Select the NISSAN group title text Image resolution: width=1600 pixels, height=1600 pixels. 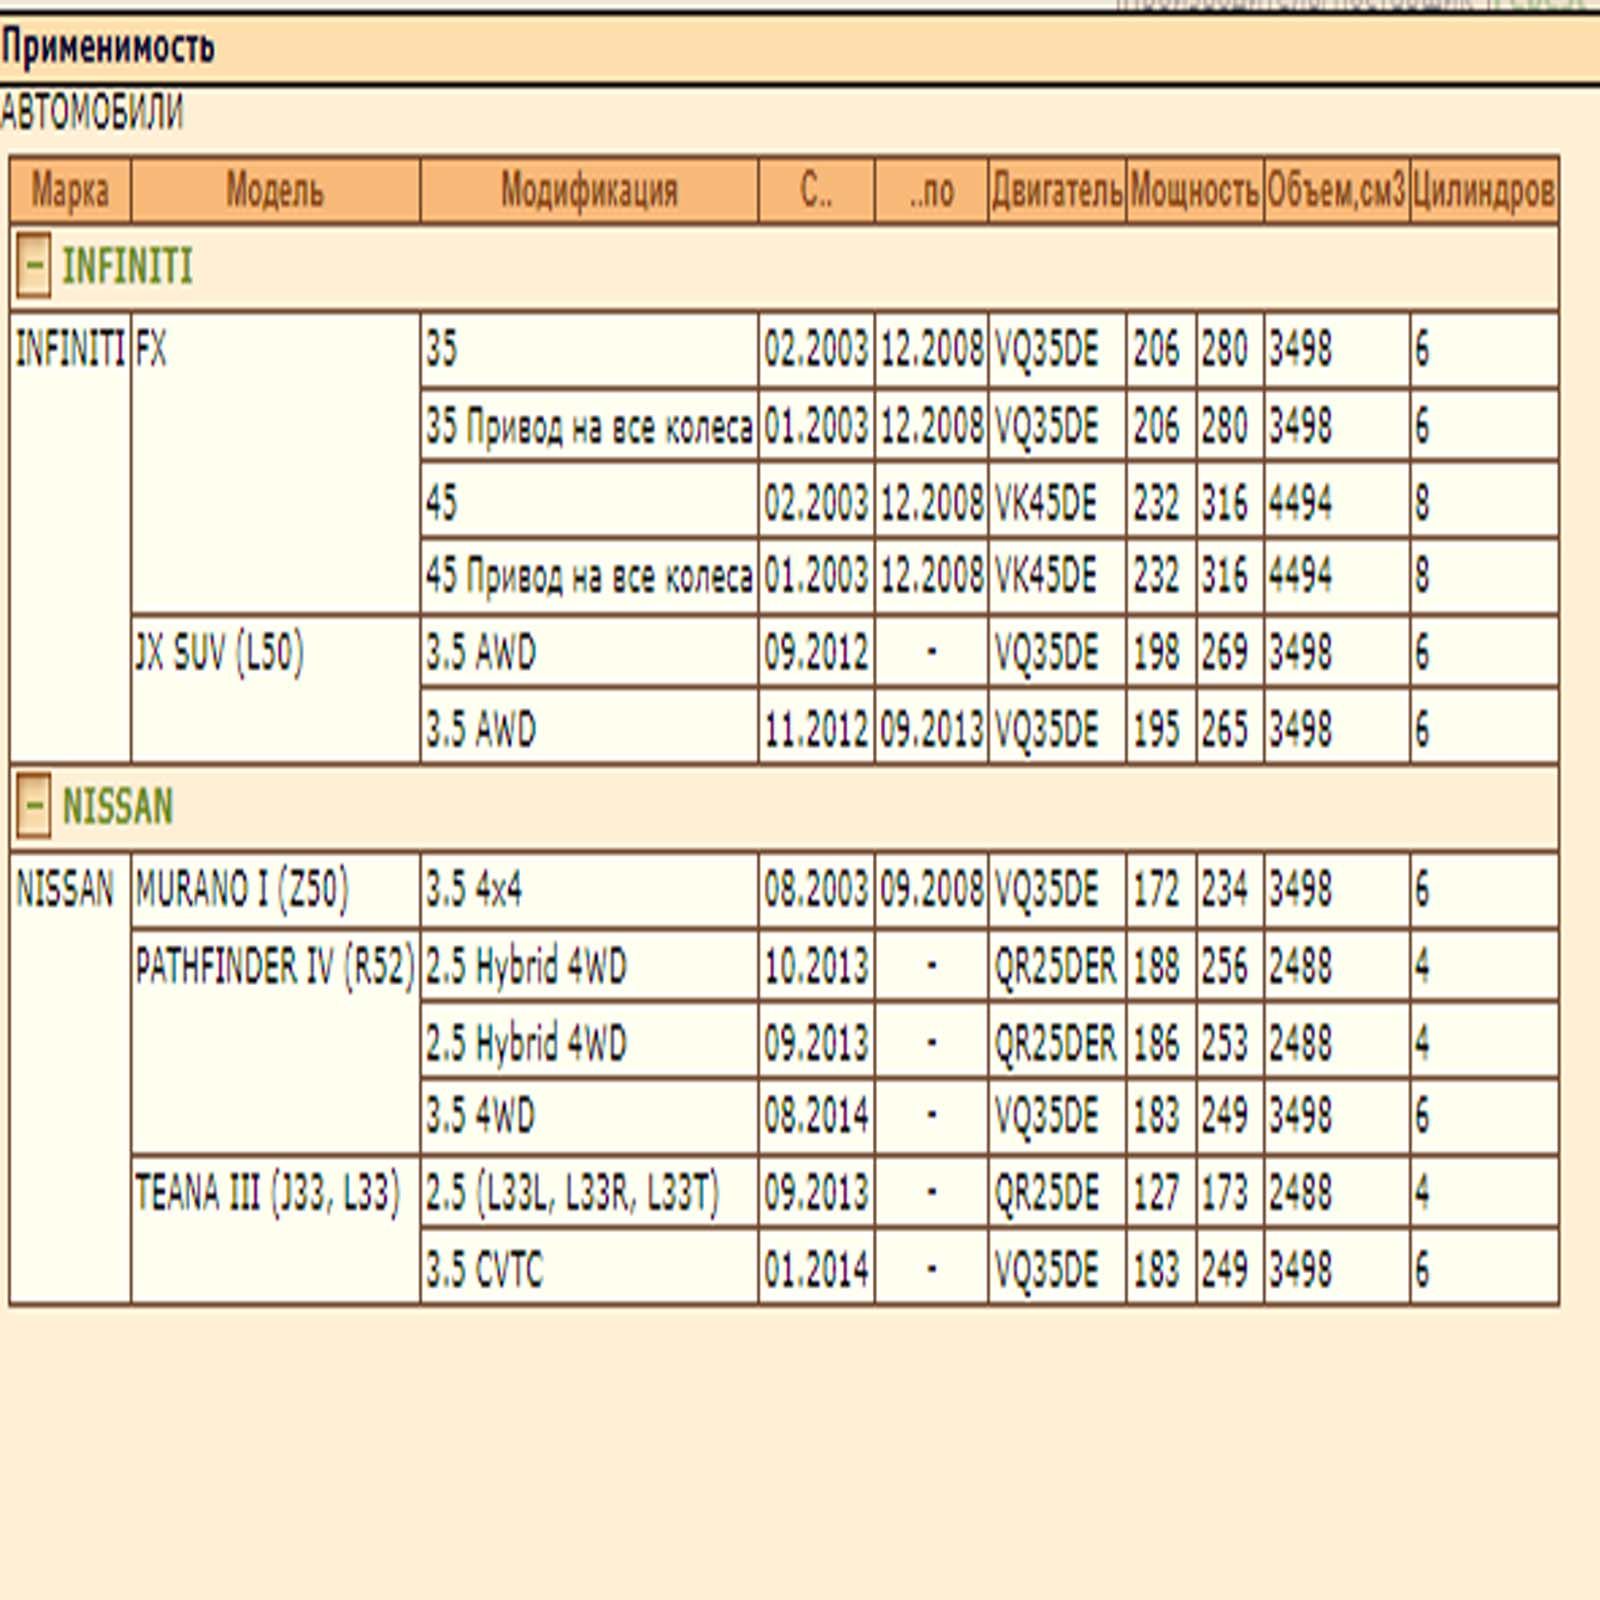[x=117, y=806]
